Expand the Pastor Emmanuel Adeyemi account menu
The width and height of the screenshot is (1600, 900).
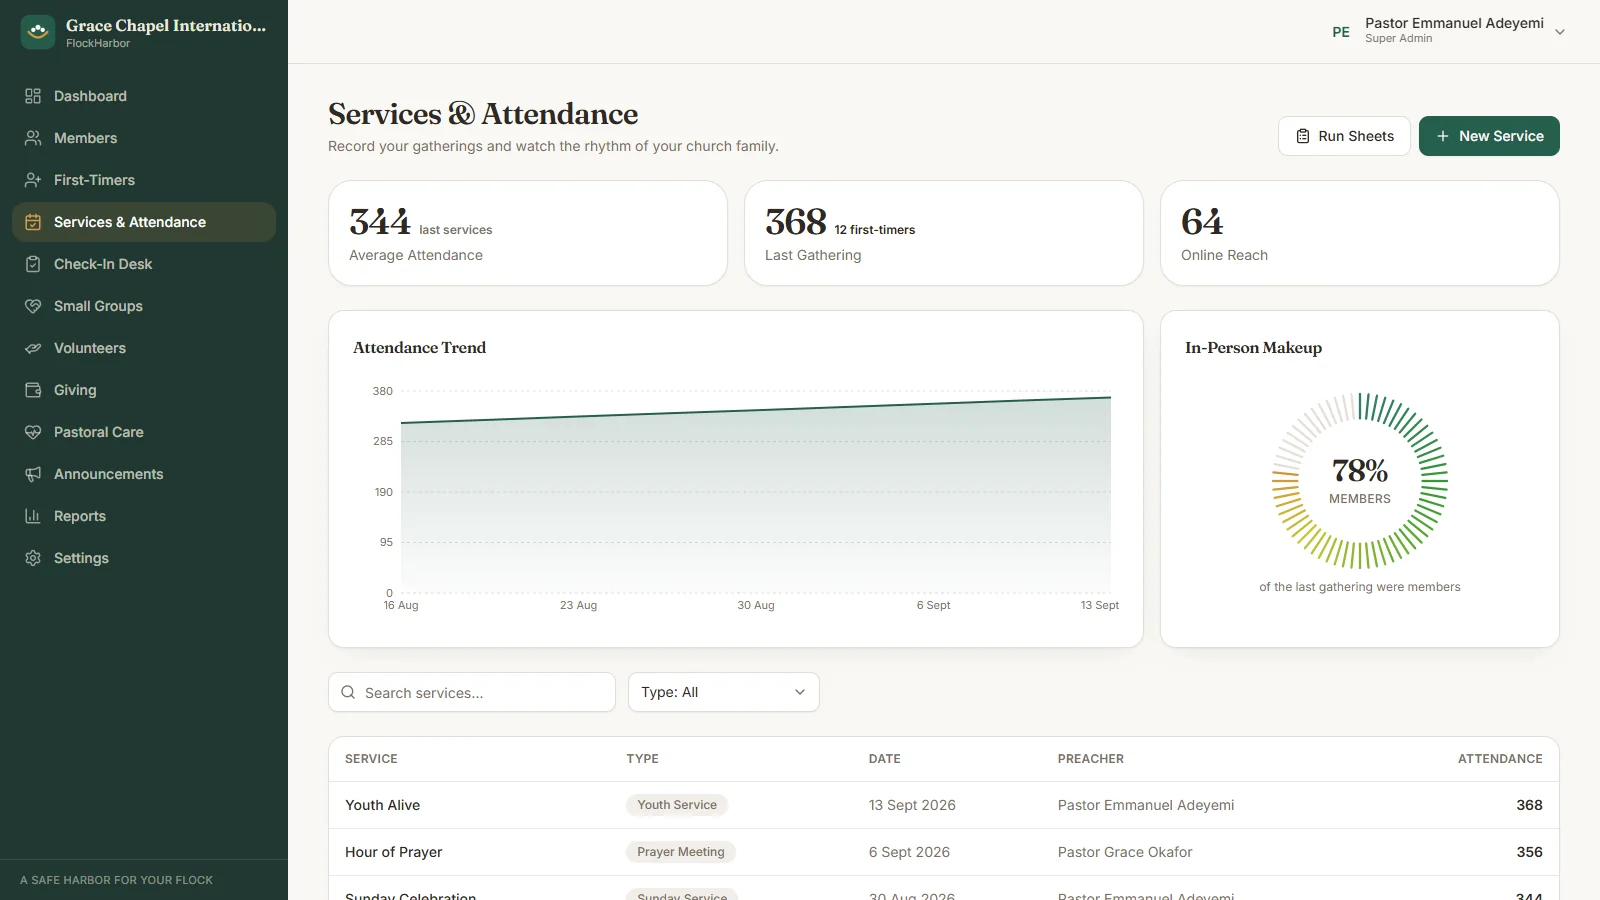point(1448,32)
